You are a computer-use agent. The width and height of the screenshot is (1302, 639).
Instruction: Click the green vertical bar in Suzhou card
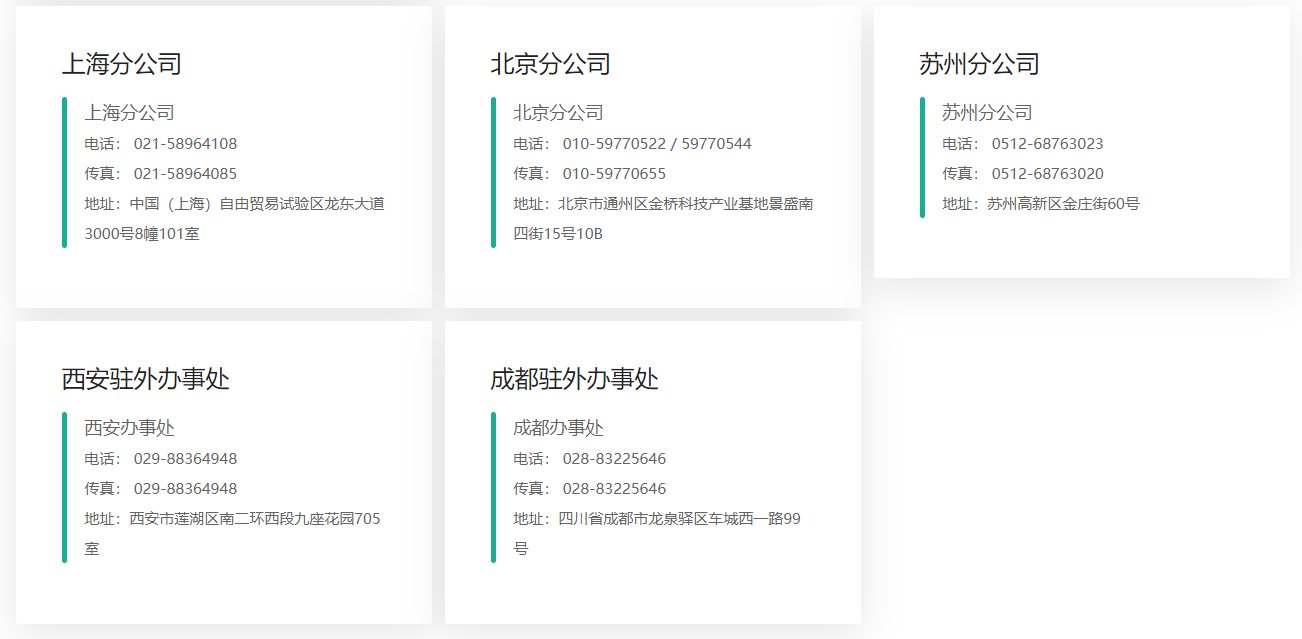pos(922,157)
